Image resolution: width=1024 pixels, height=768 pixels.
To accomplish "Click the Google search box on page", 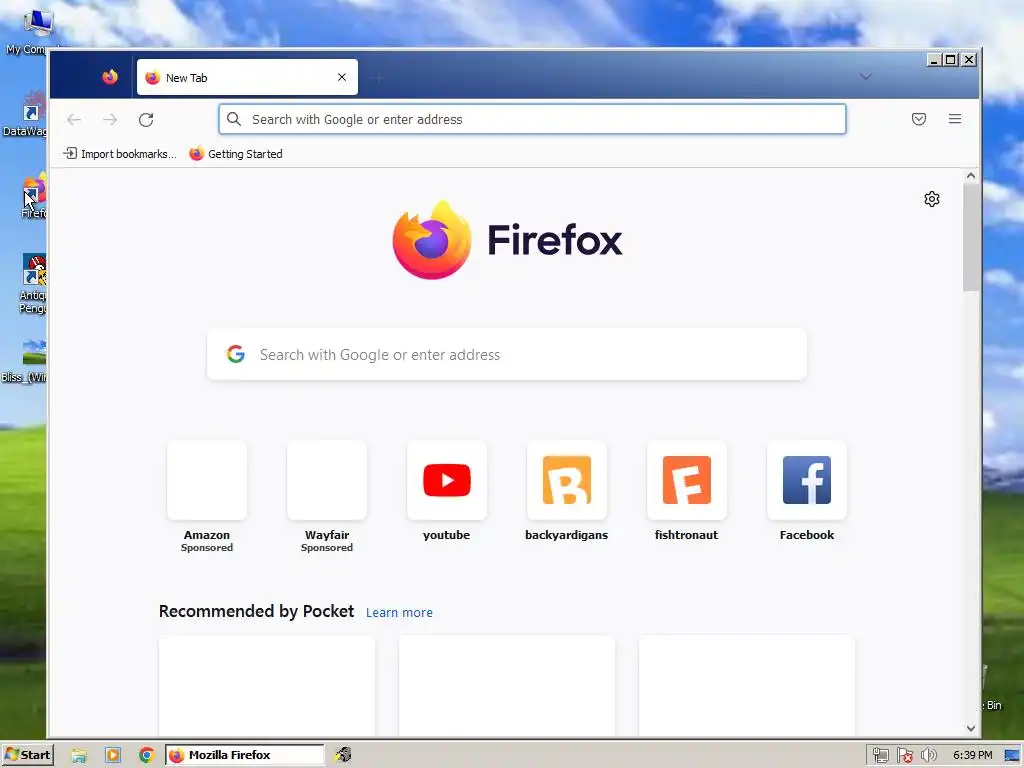I will tap(507, 355).
